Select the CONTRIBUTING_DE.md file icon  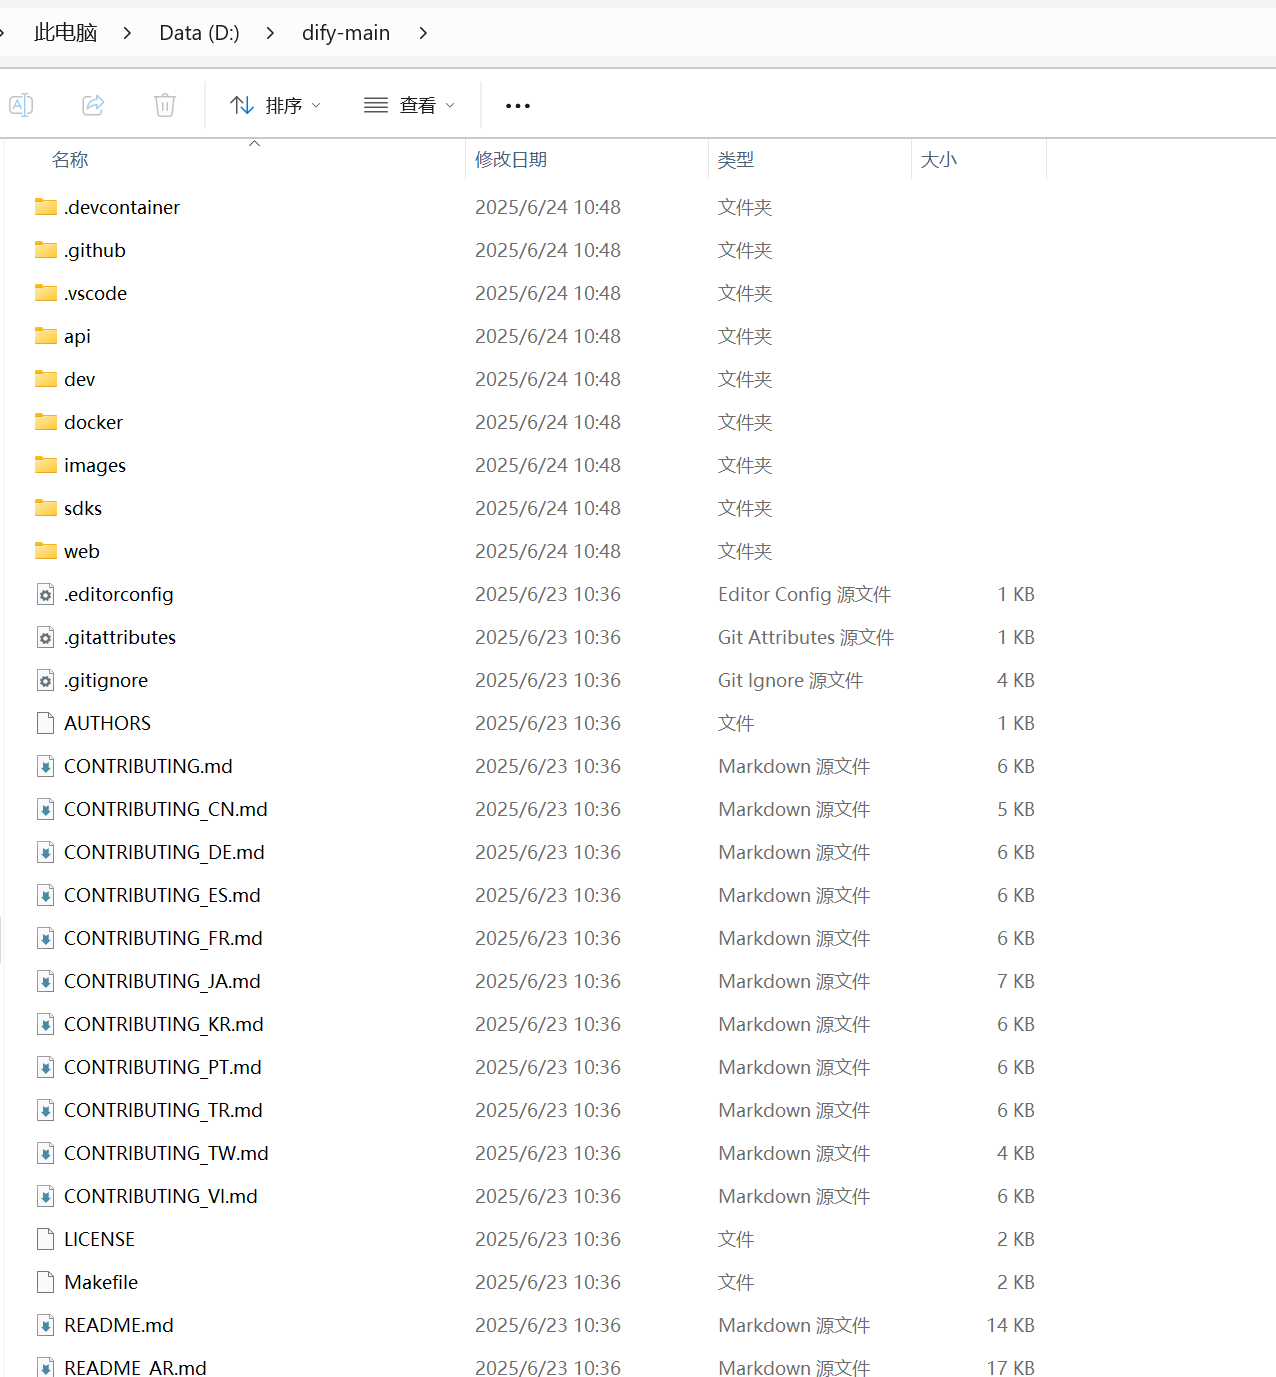coord(45,853)
